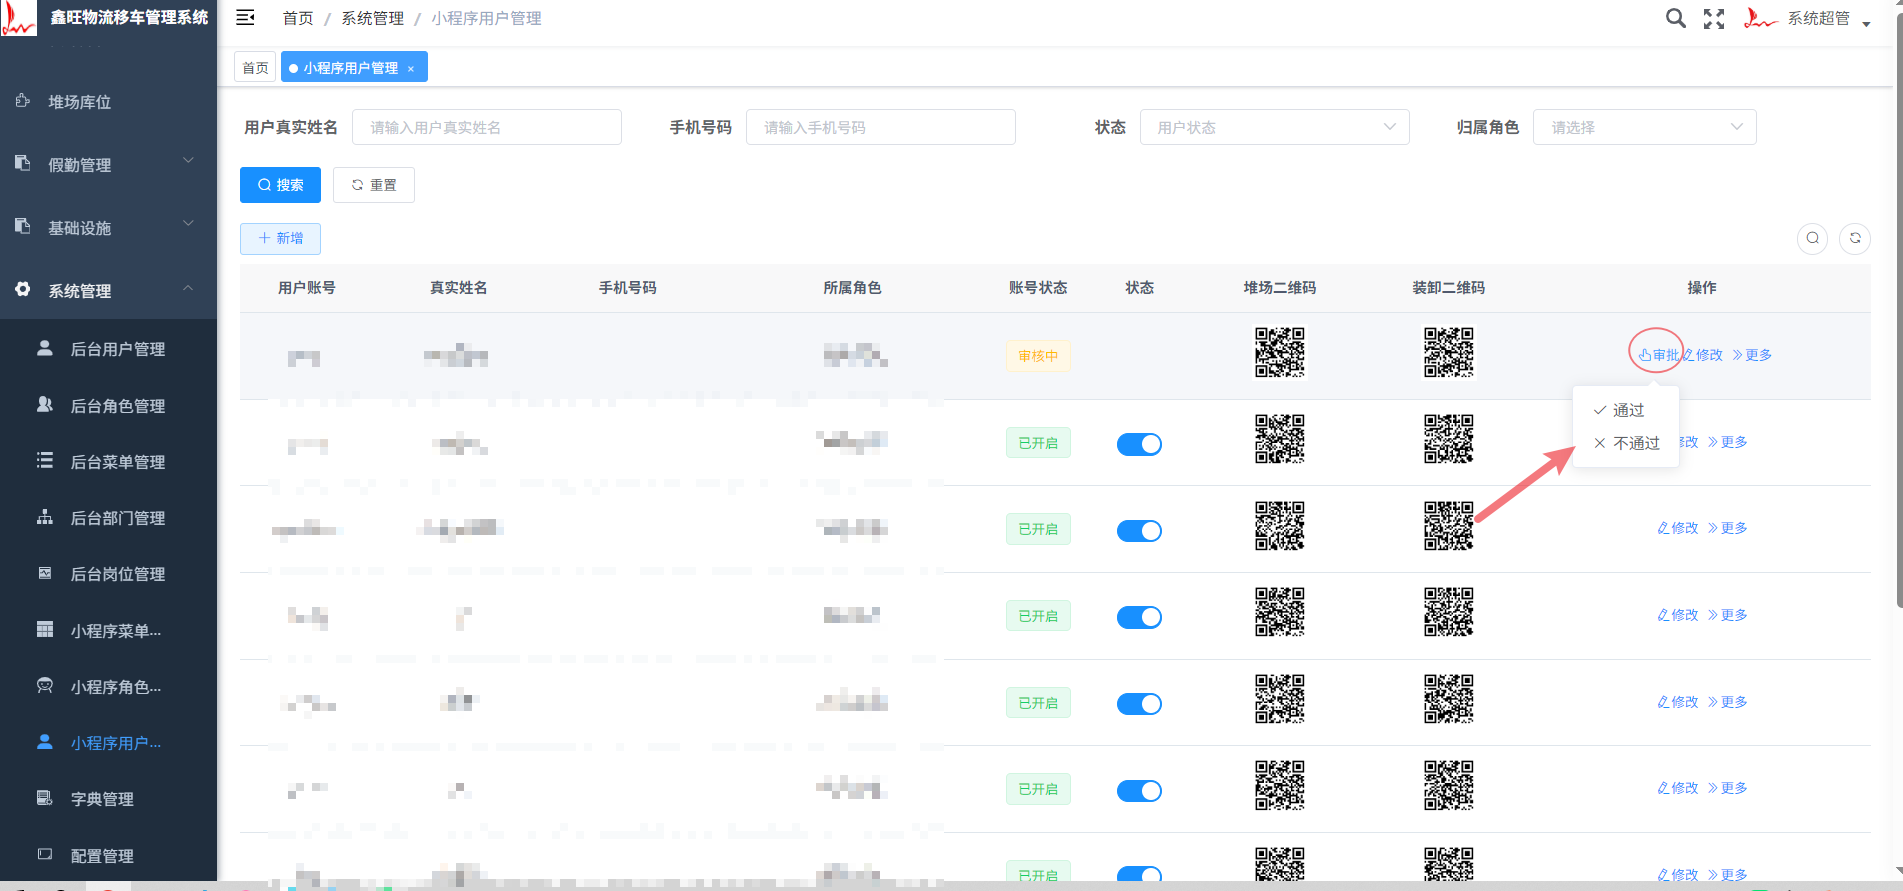
Task: Click 修改 in the fourth row
Action: point(1678,615)
